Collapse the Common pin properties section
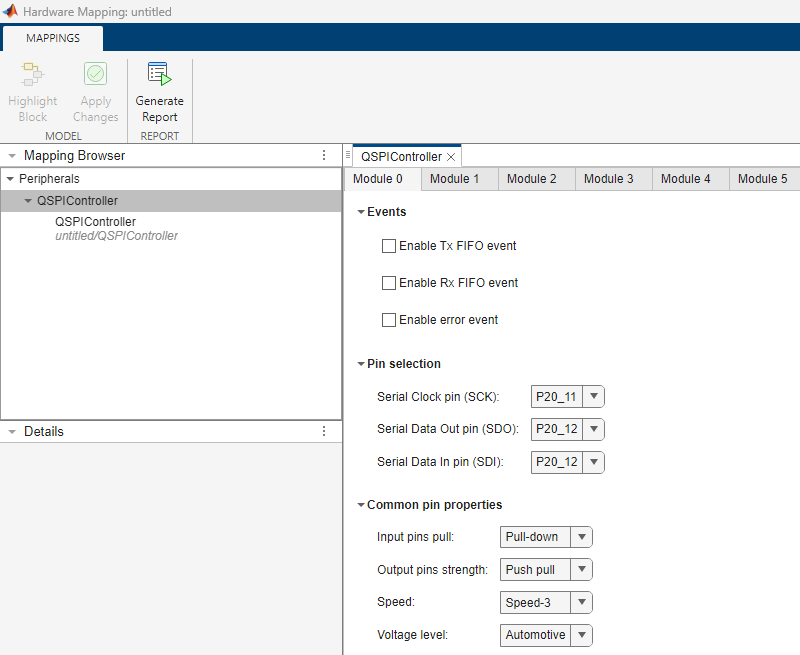The width and height of the screenshot is (800, 655). tap(361, 504)
